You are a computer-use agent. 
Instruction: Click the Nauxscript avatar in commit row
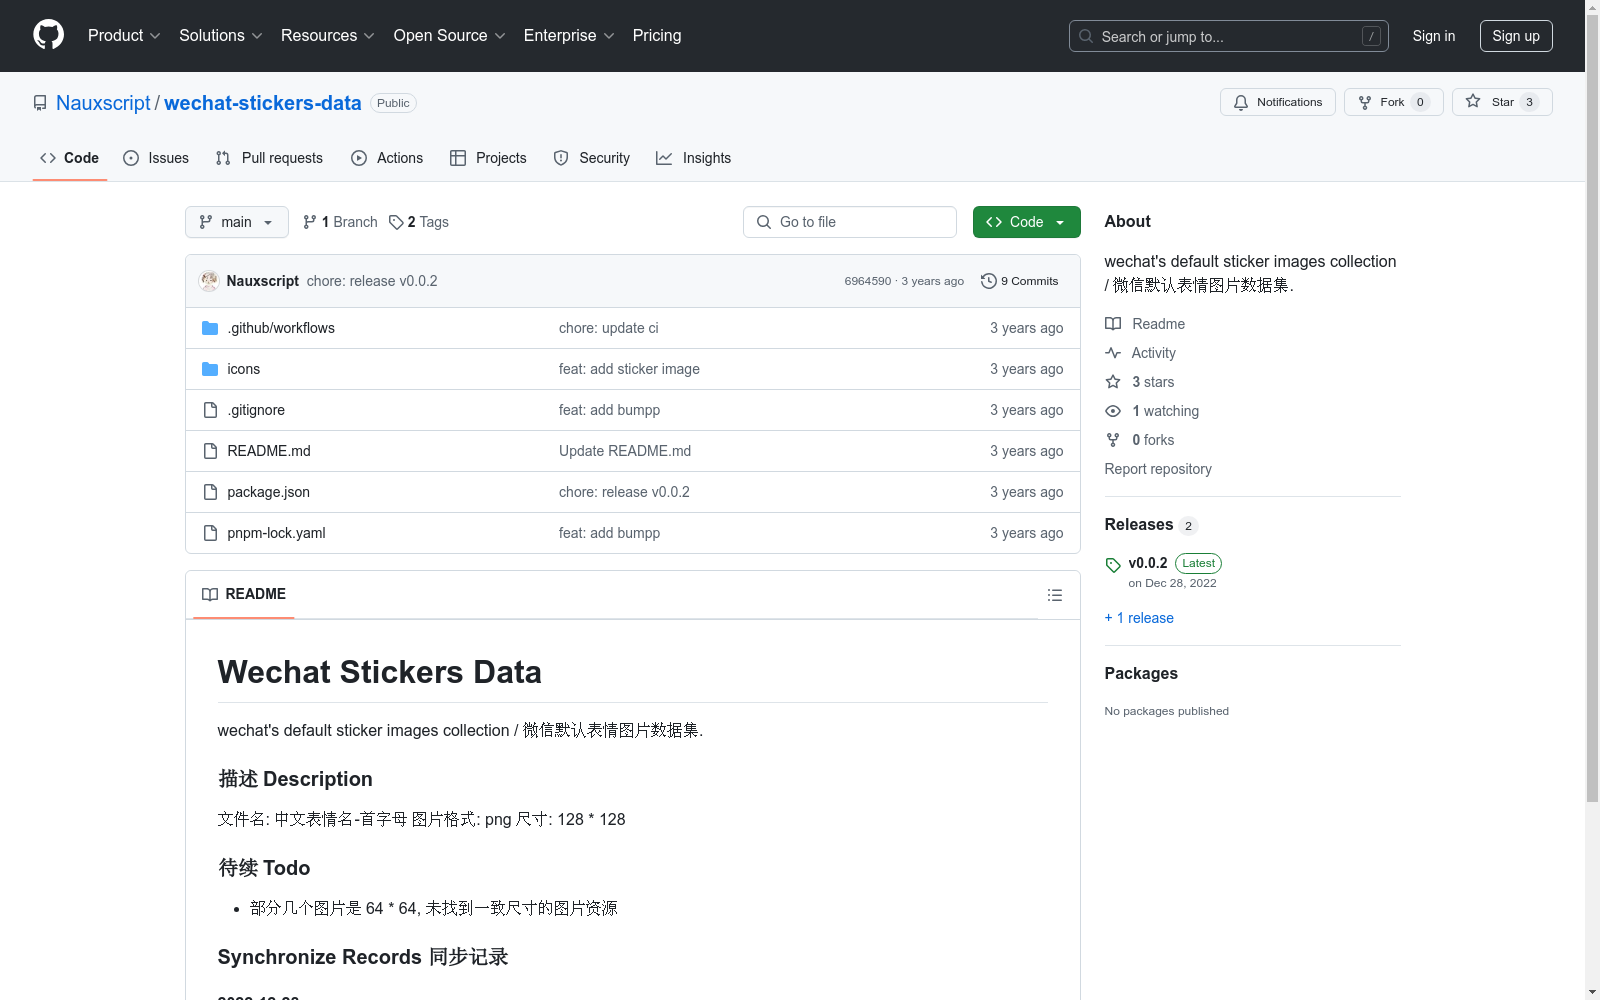pyautogui.click(x=209, y=281)
